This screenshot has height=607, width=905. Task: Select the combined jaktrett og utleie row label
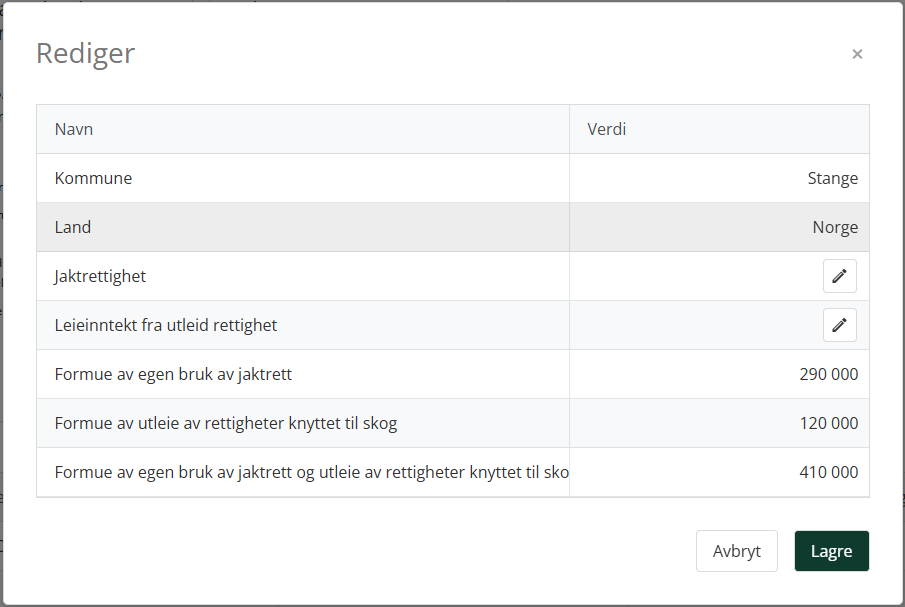coord(312,473)
